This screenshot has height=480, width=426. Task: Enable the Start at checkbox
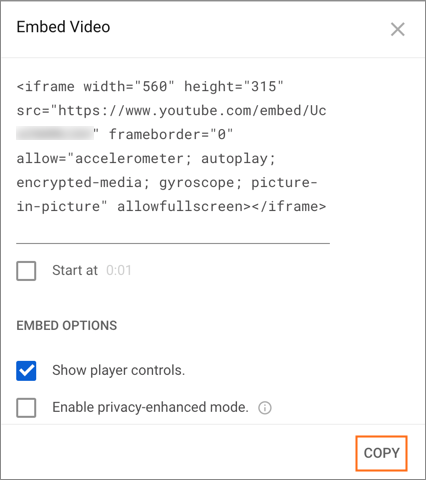pyautogui.click(x=26, y=271)
